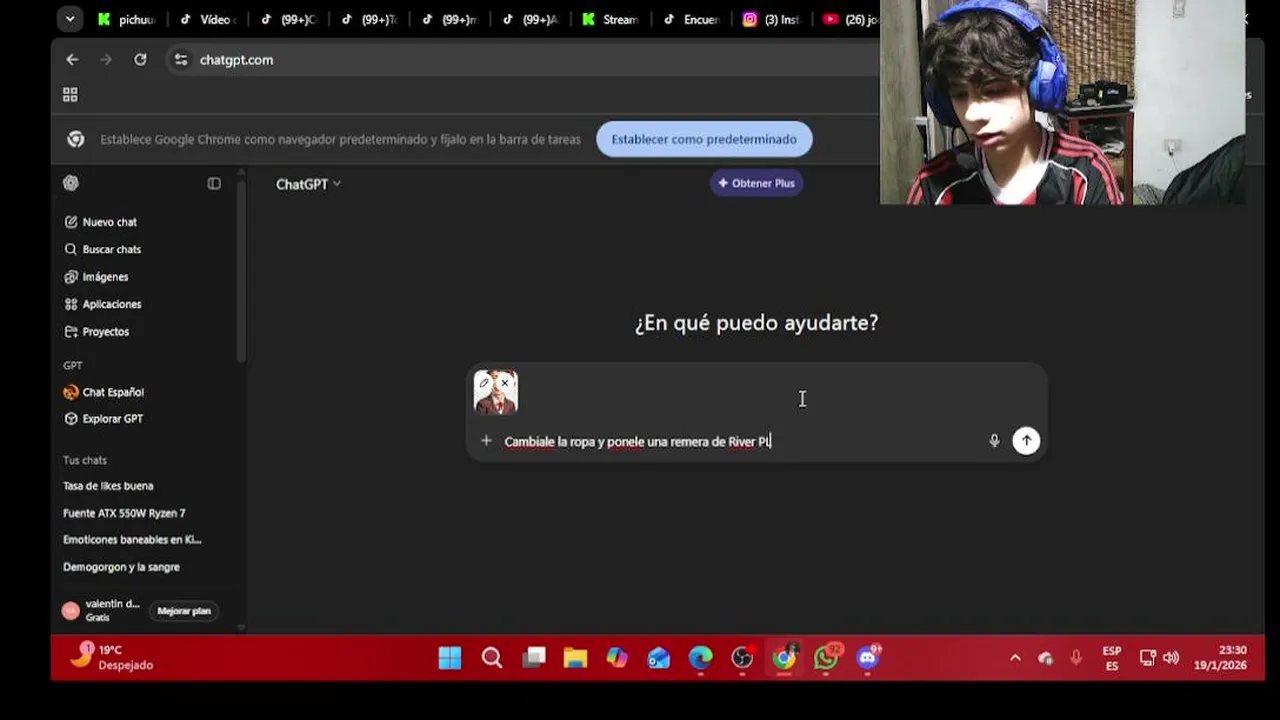Open Discord from the taskbar

click(x=868, y=657)
